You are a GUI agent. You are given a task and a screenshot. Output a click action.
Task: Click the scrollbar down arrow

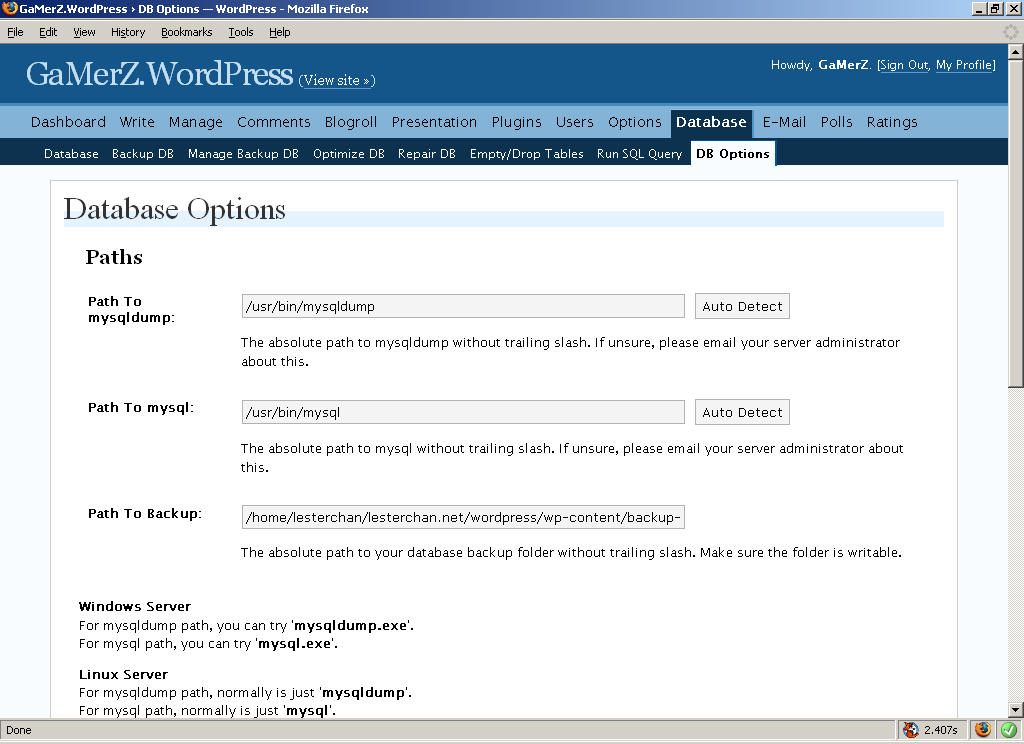tap(1016, 710)
